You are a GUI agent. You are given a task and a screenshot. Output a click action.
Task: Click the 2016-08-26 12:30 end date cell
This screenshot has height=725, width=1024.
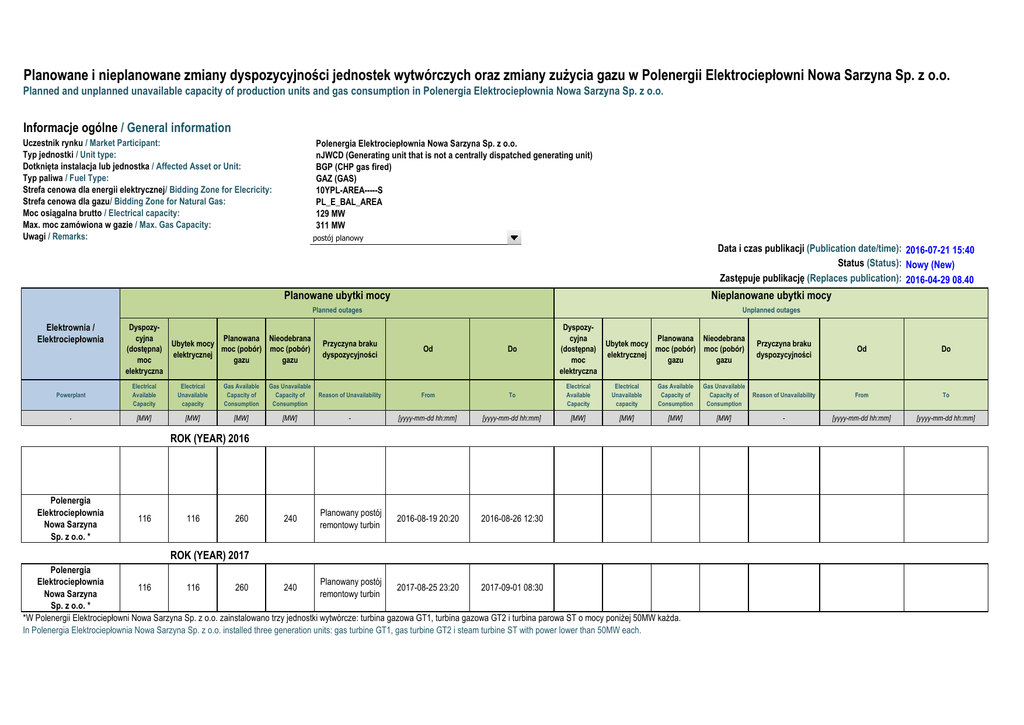pyautogui.click(x=511, y=519)
